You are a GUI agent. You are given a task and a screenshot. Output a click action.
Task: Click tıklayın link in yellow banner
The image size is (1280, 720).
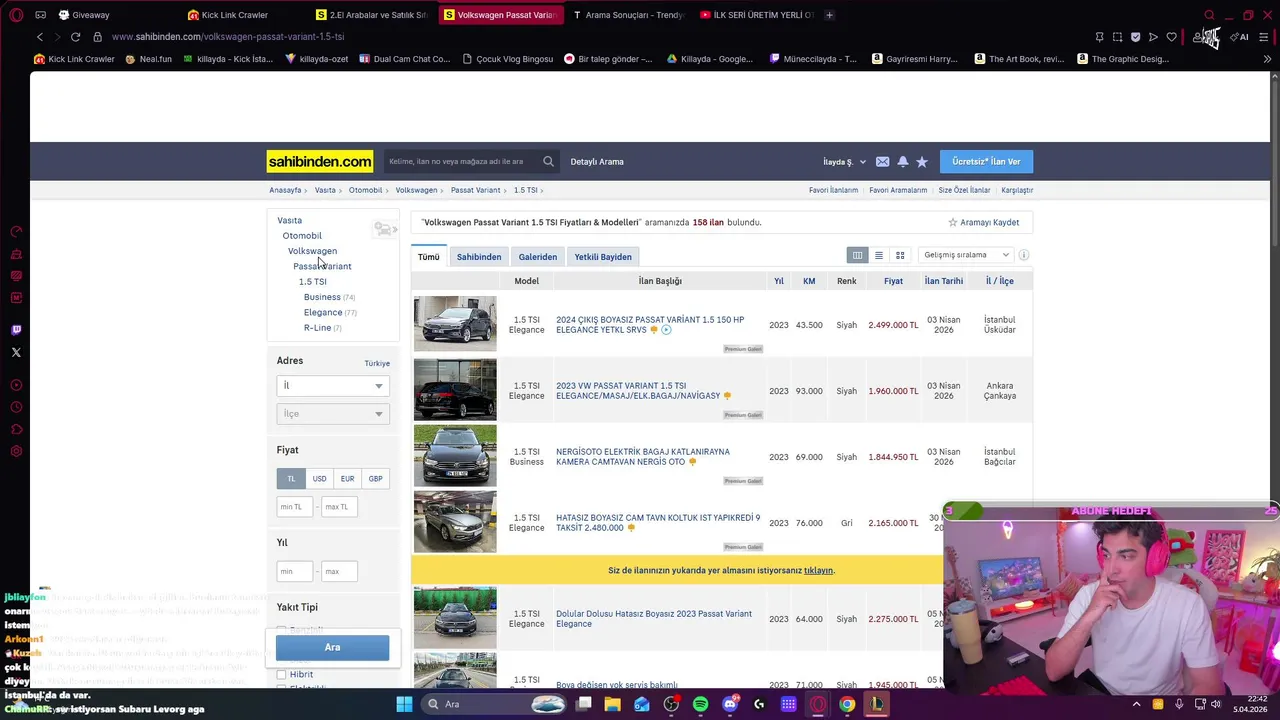[818, 570]
